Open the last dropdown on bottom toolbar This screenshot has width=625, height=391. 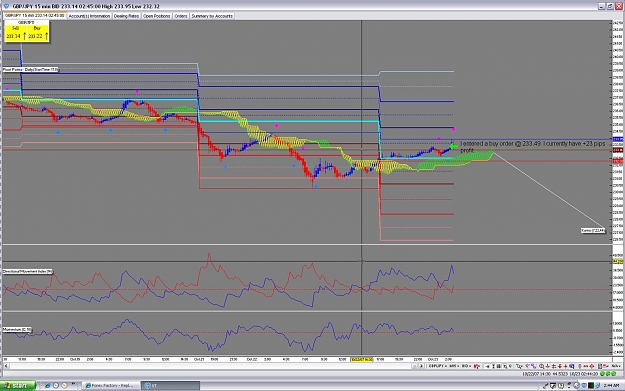click(616, 366)
